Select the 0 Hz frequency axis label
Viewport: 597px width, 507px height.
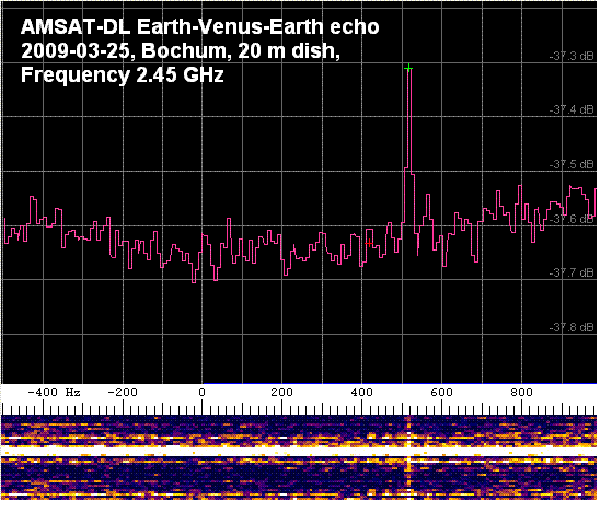[x=202, y=392]
